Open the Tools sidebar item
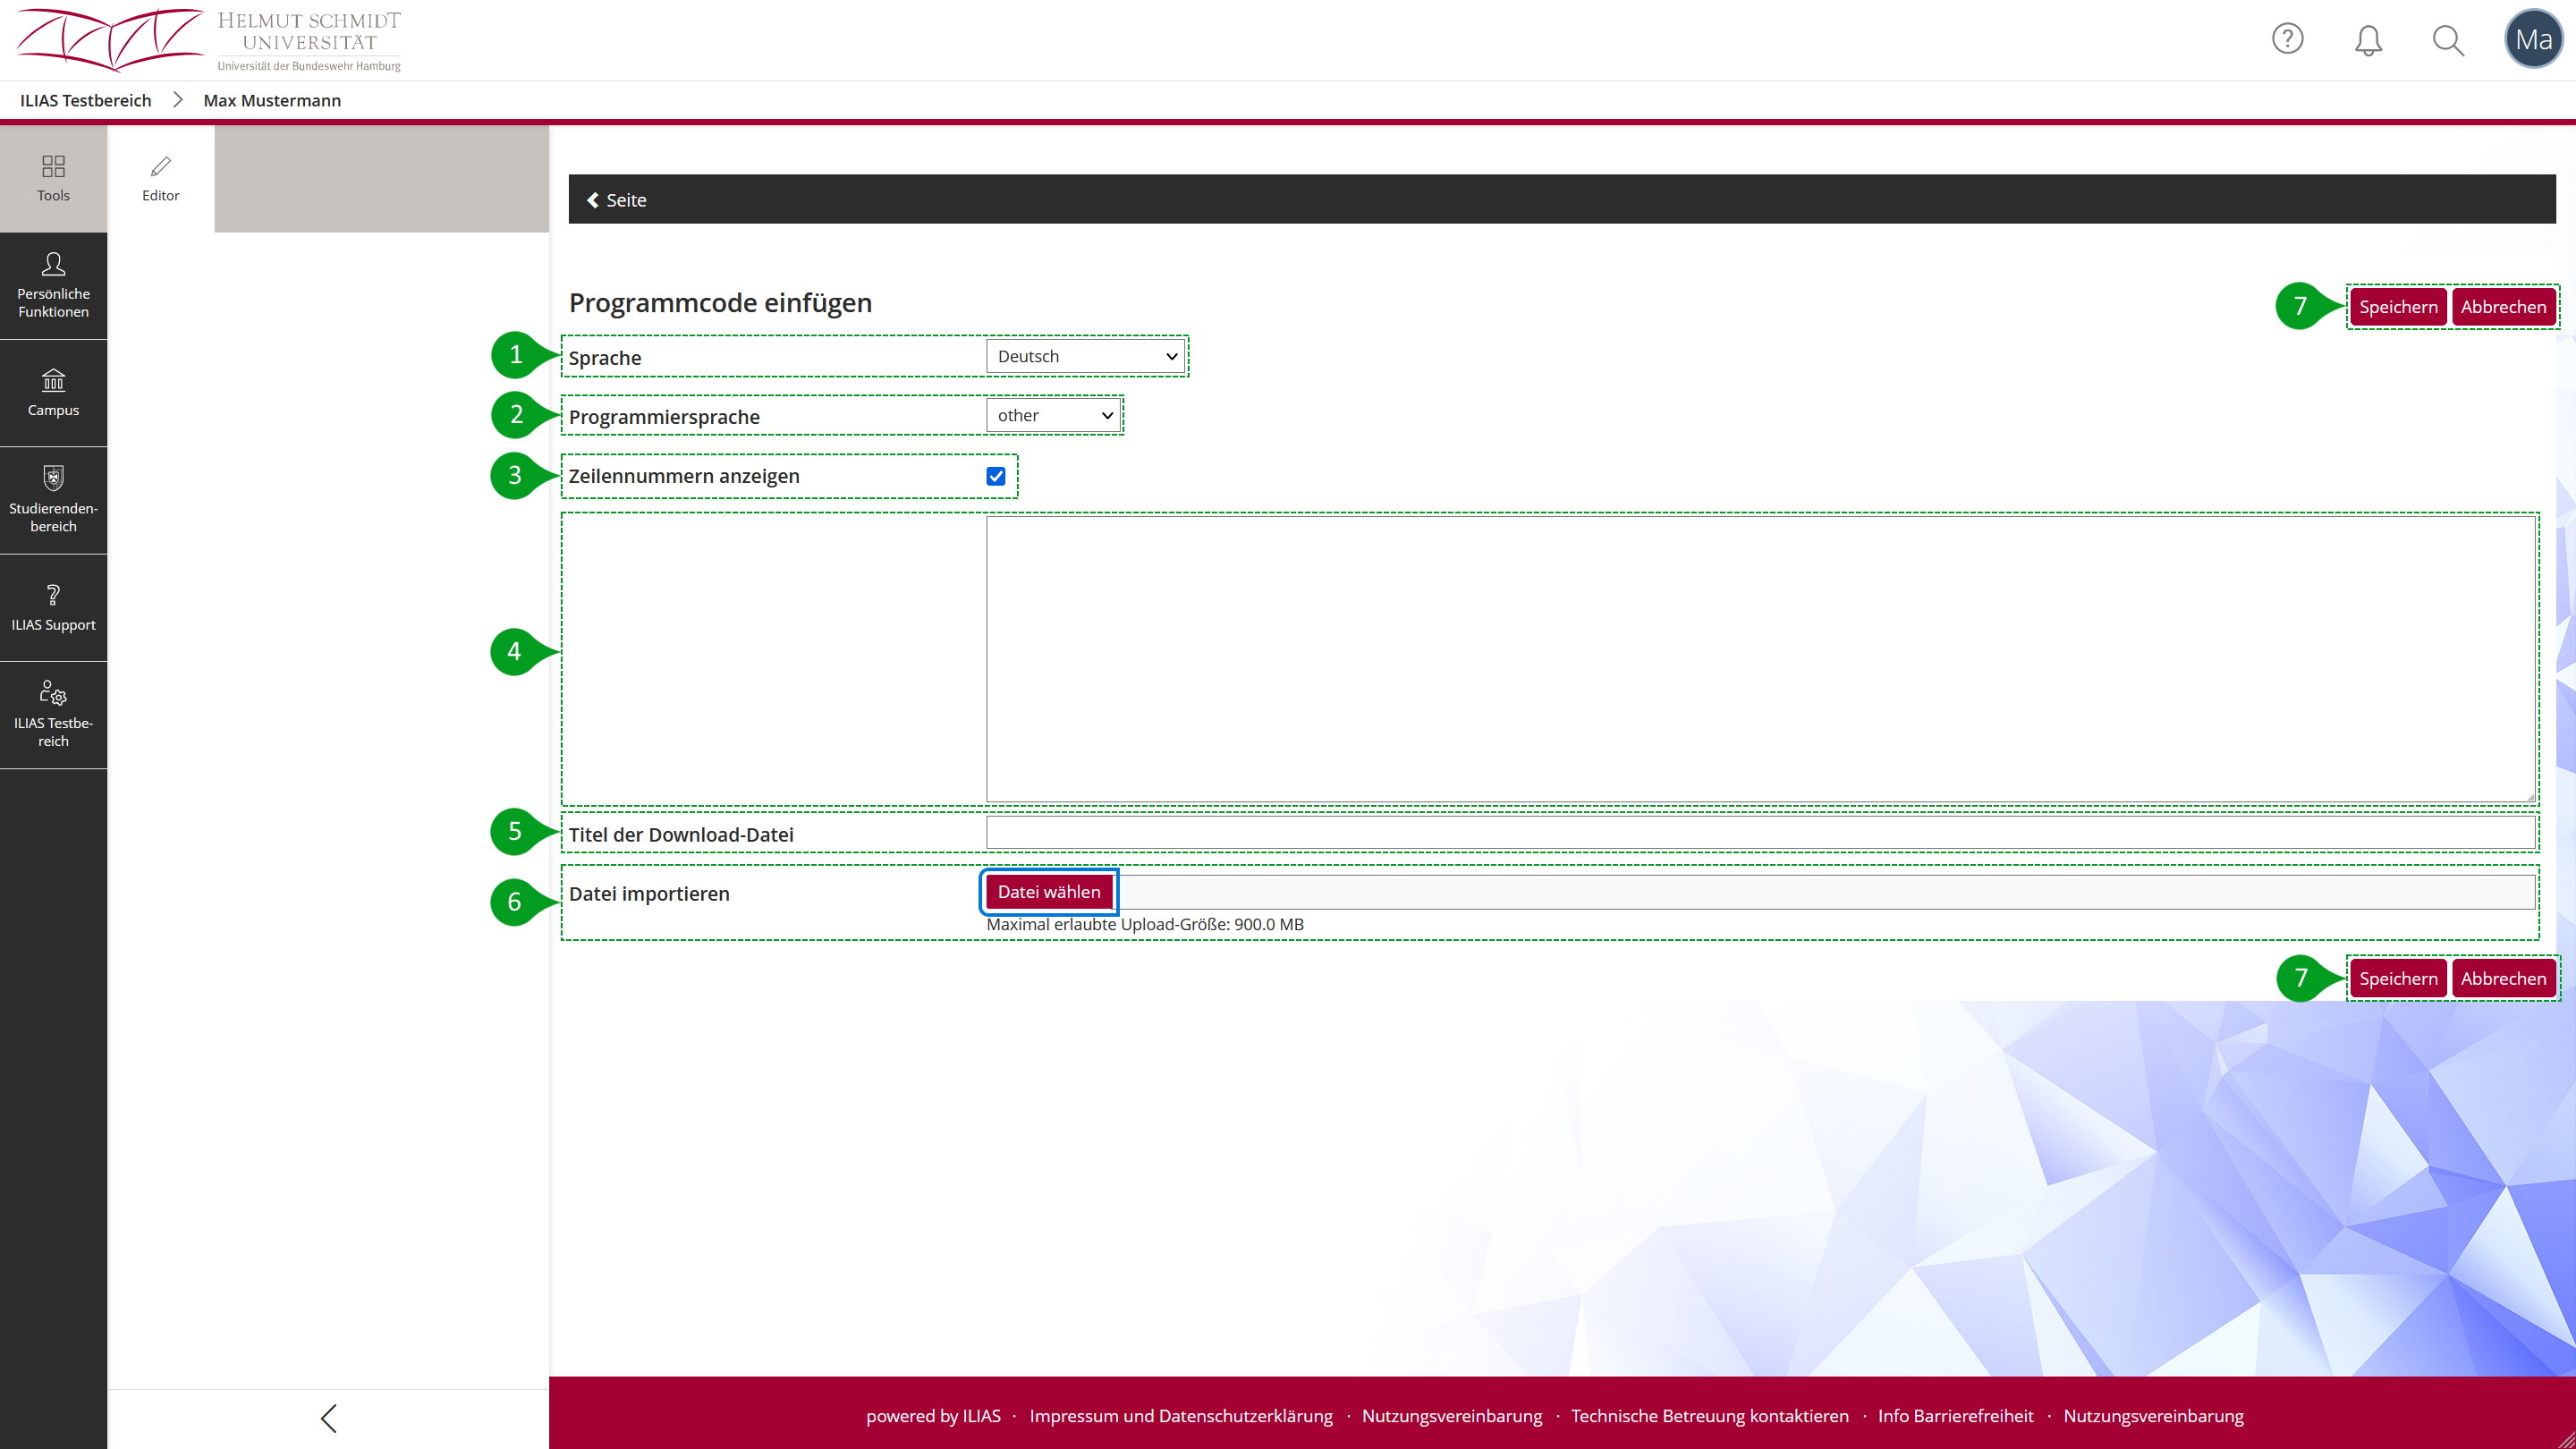 53,178
